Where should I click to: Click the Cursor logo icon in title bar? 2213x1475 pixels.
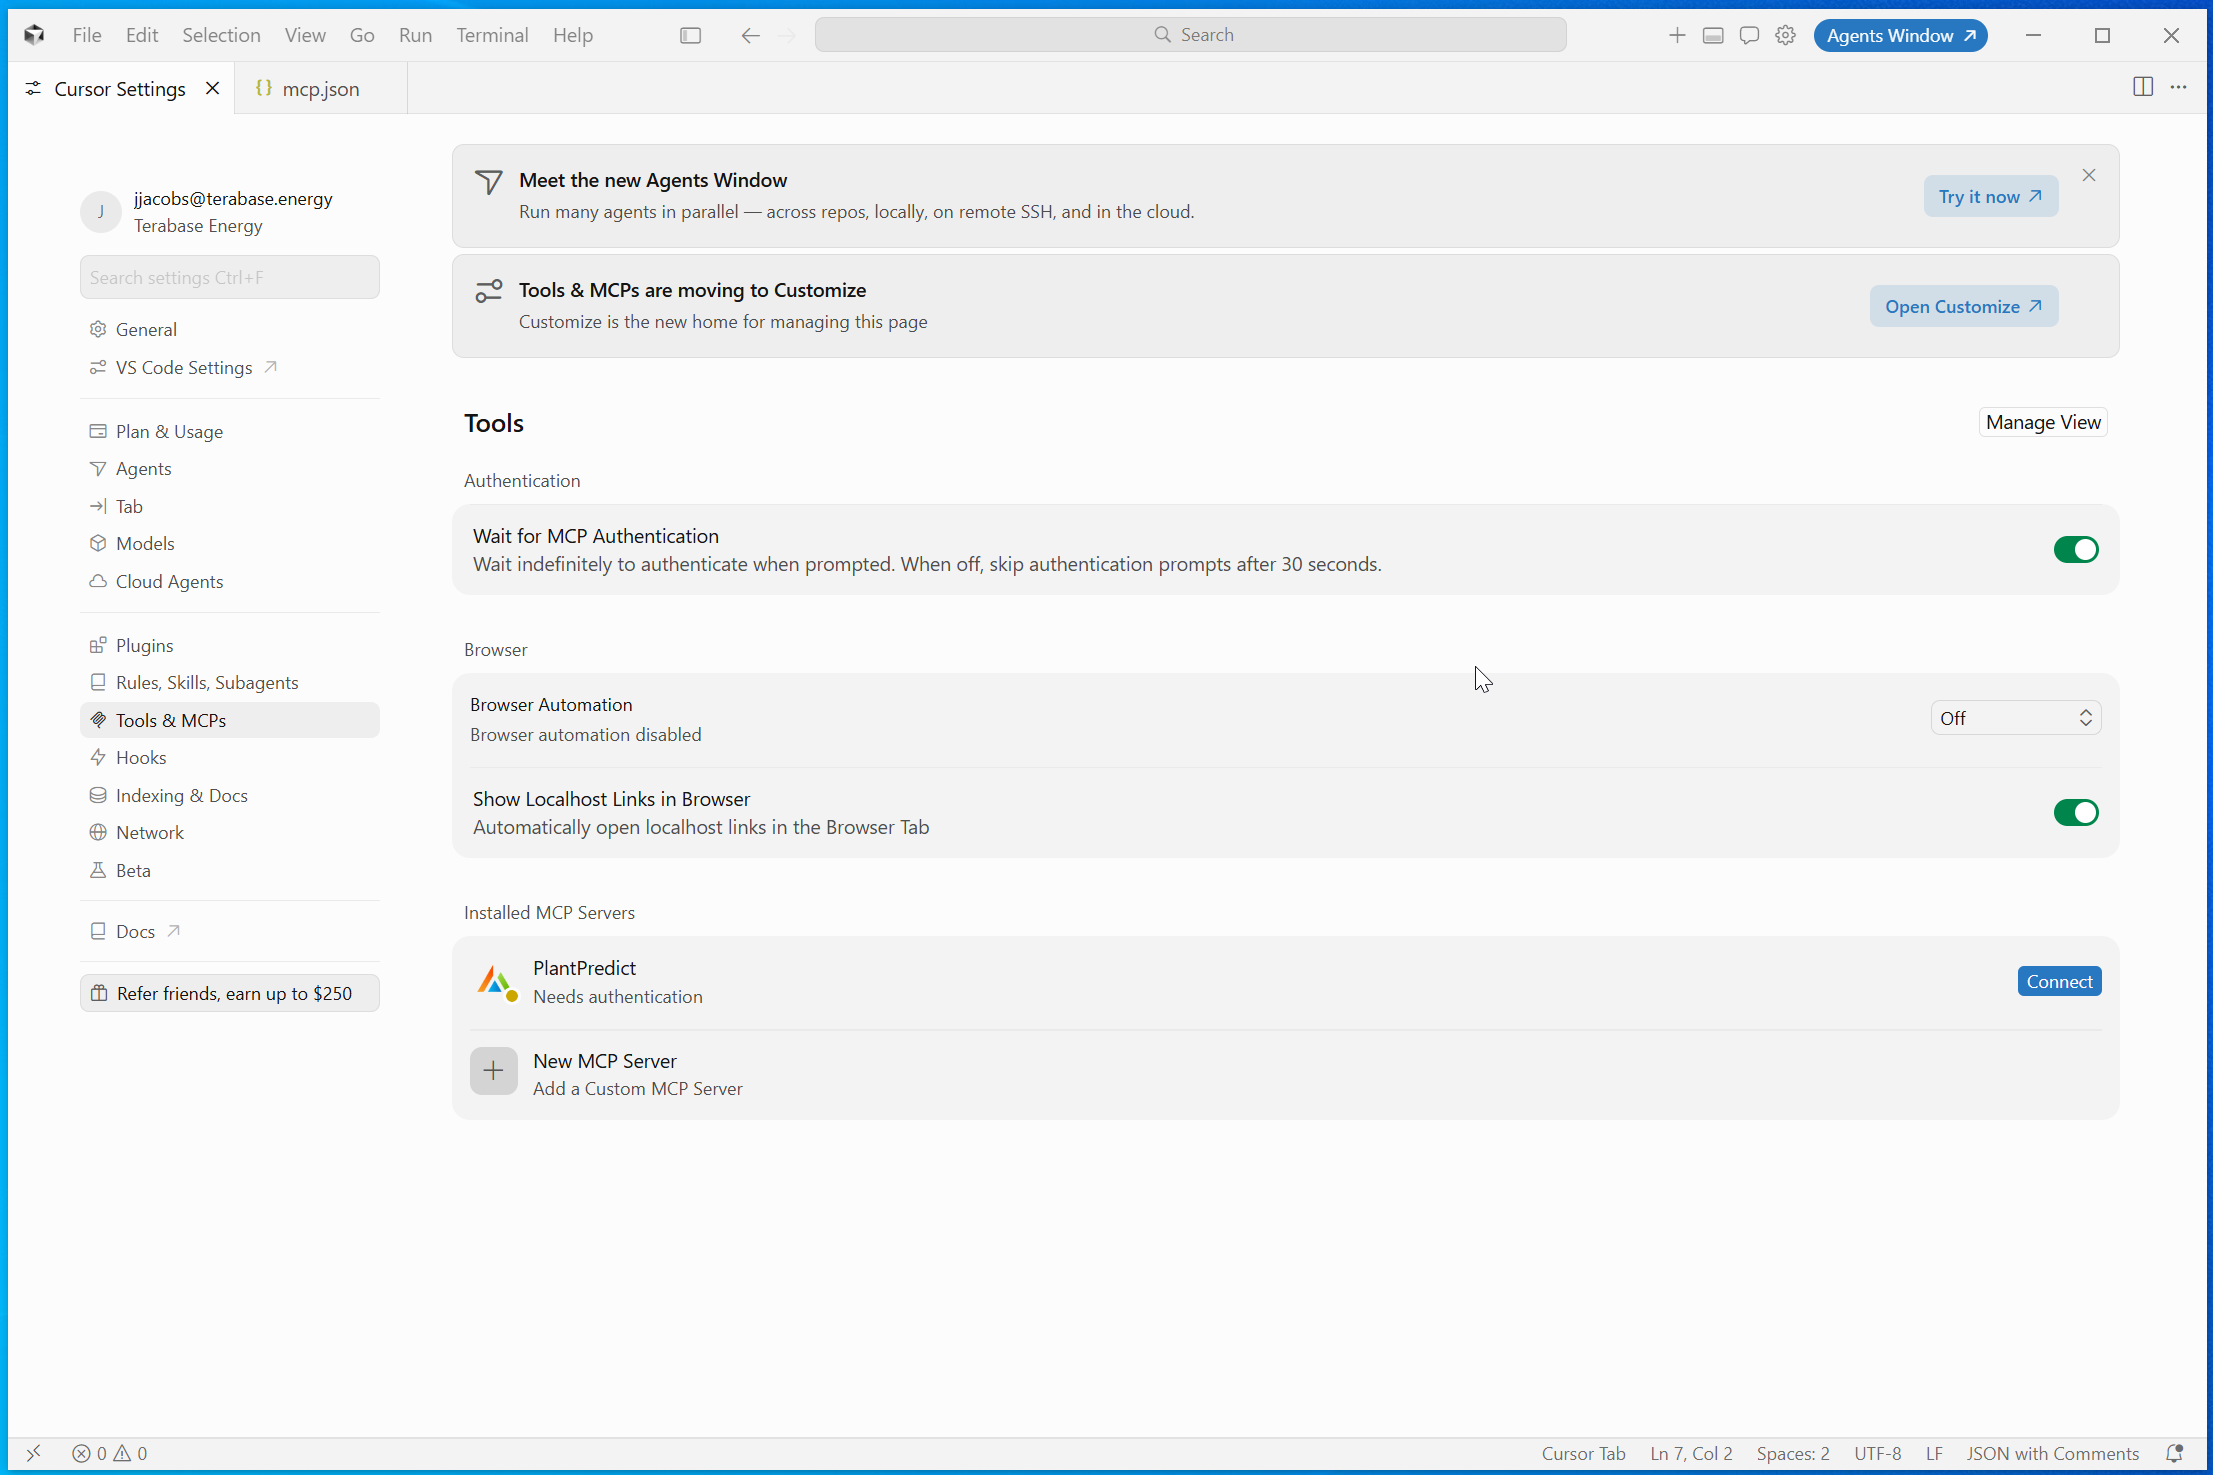34,35
